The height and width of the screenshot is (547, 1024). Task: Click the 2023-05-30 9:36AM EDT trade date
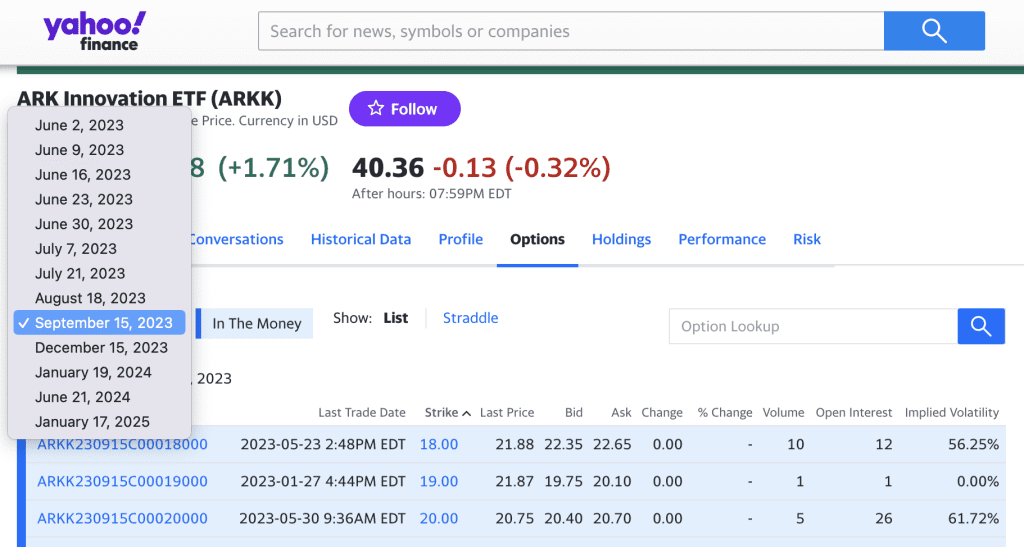tap(322, 519)
